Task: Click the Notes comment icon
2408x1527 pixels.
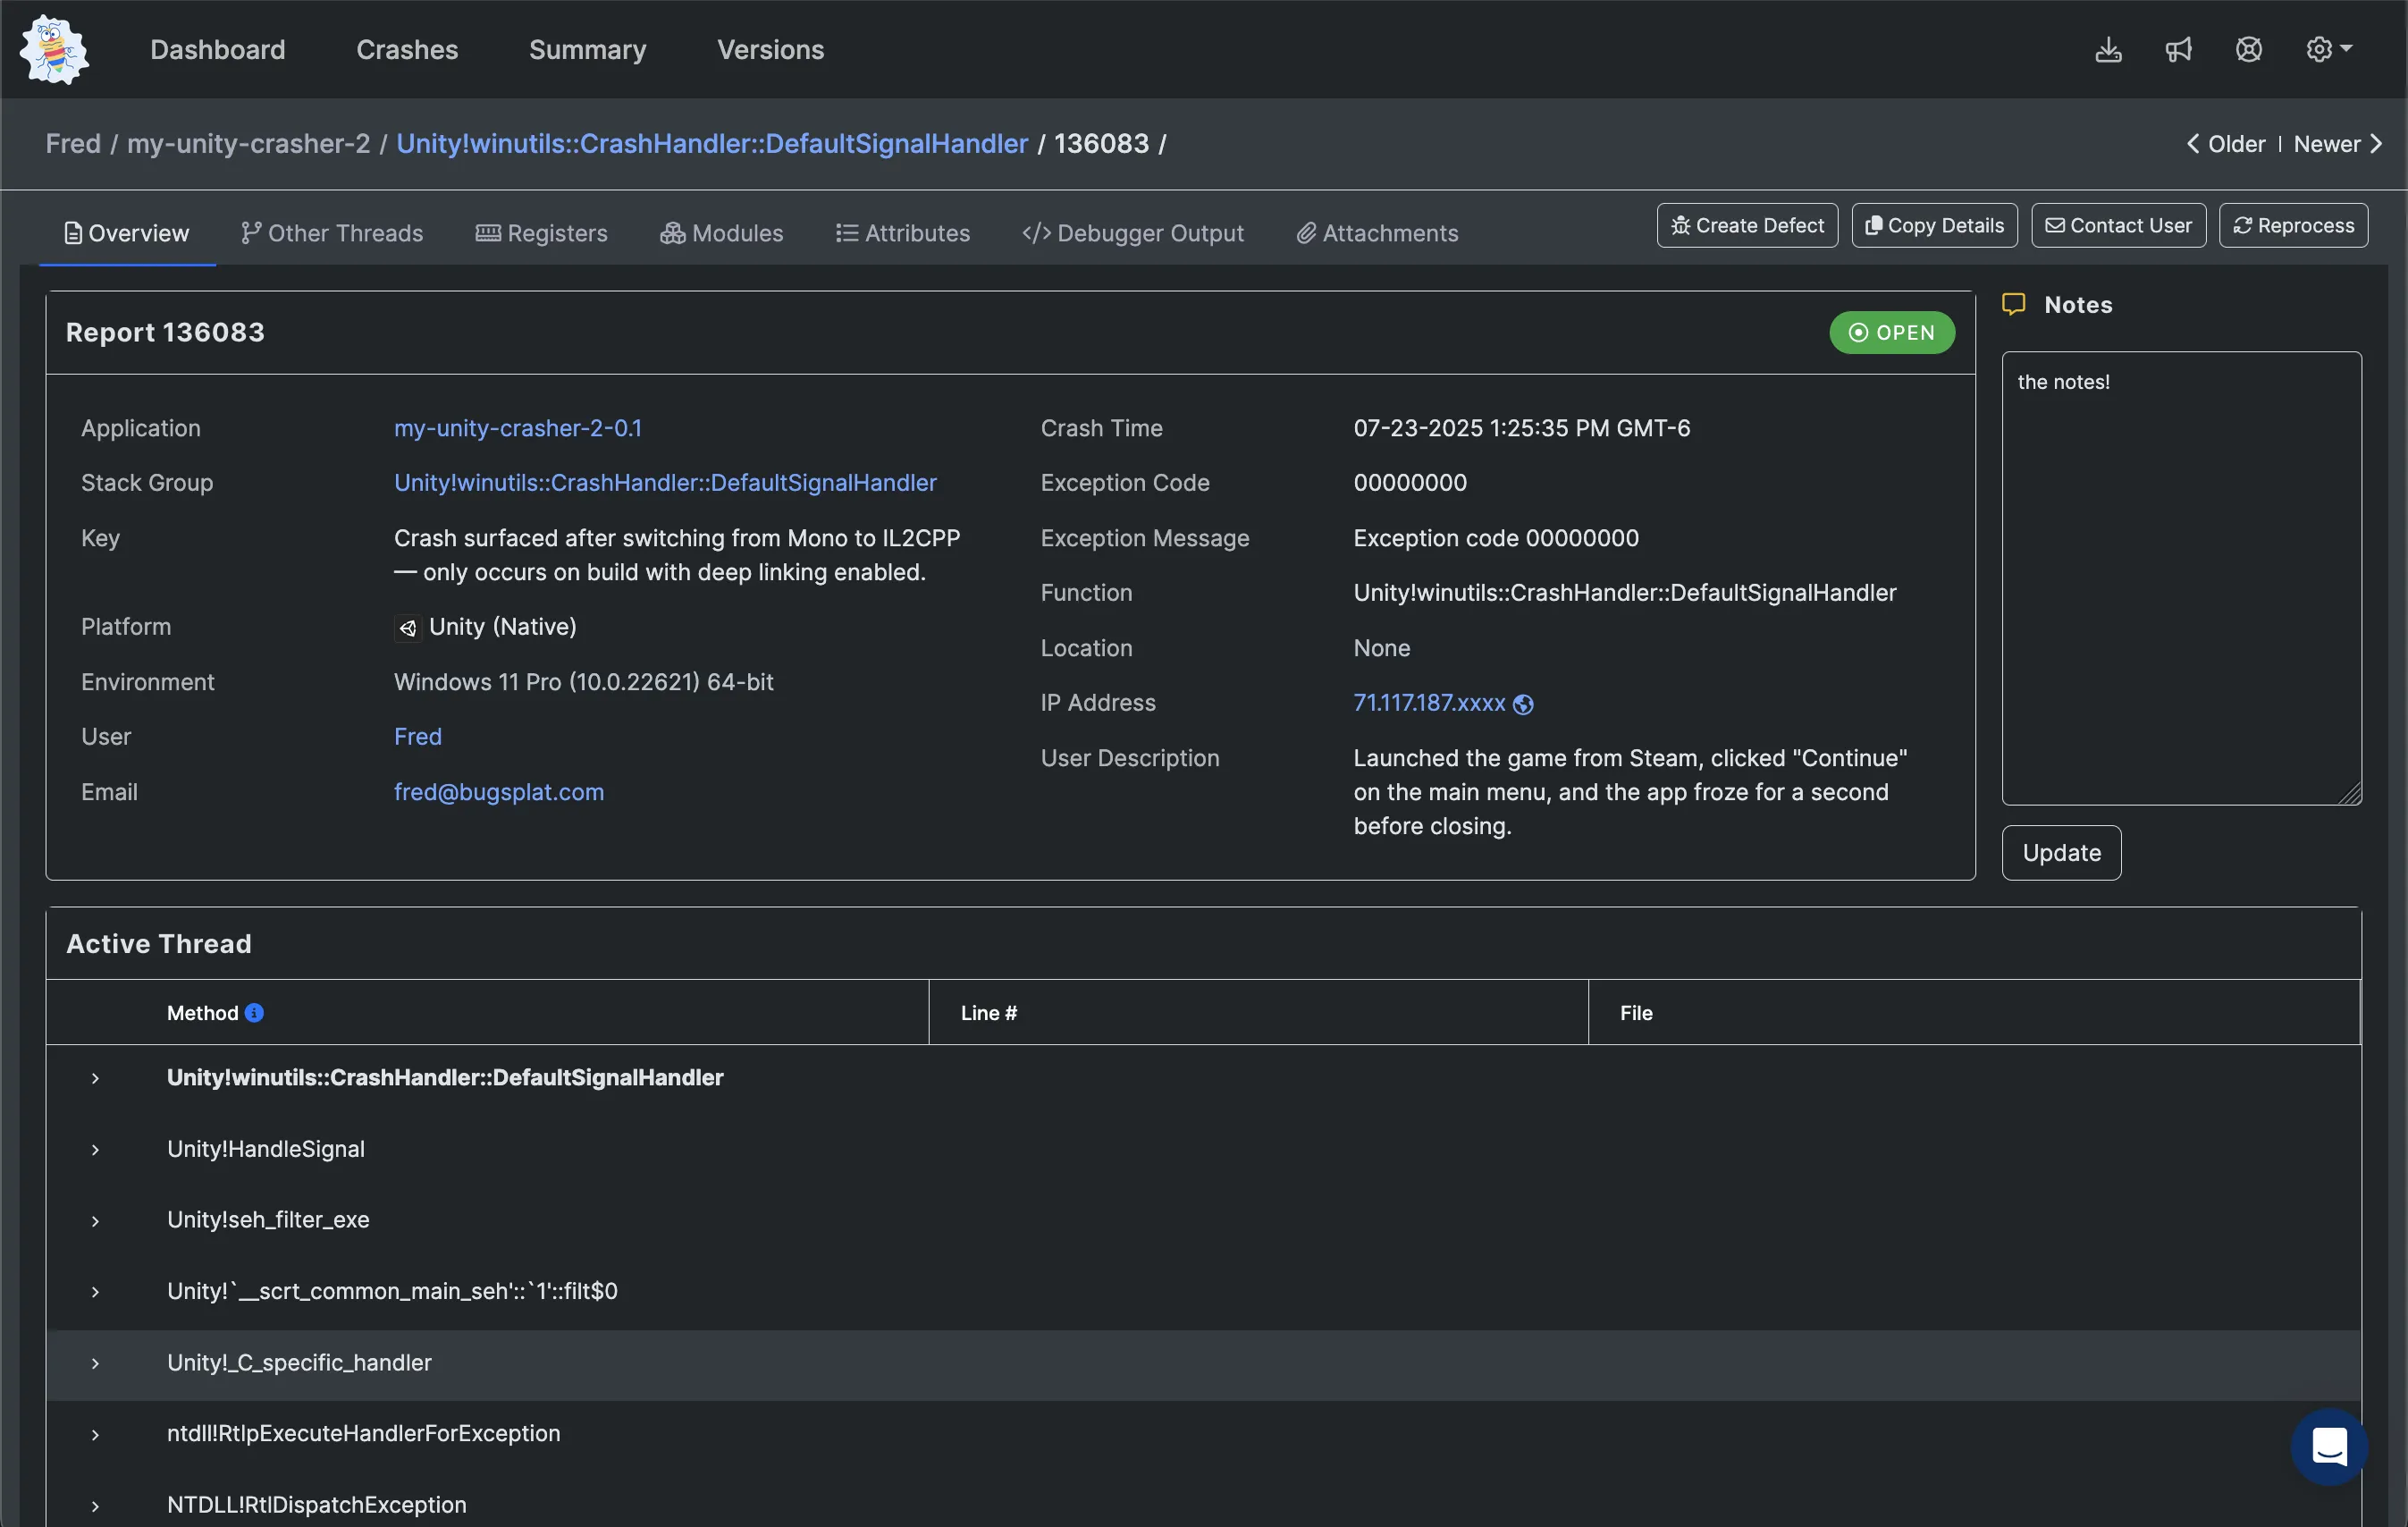Action: point(2013,304)
